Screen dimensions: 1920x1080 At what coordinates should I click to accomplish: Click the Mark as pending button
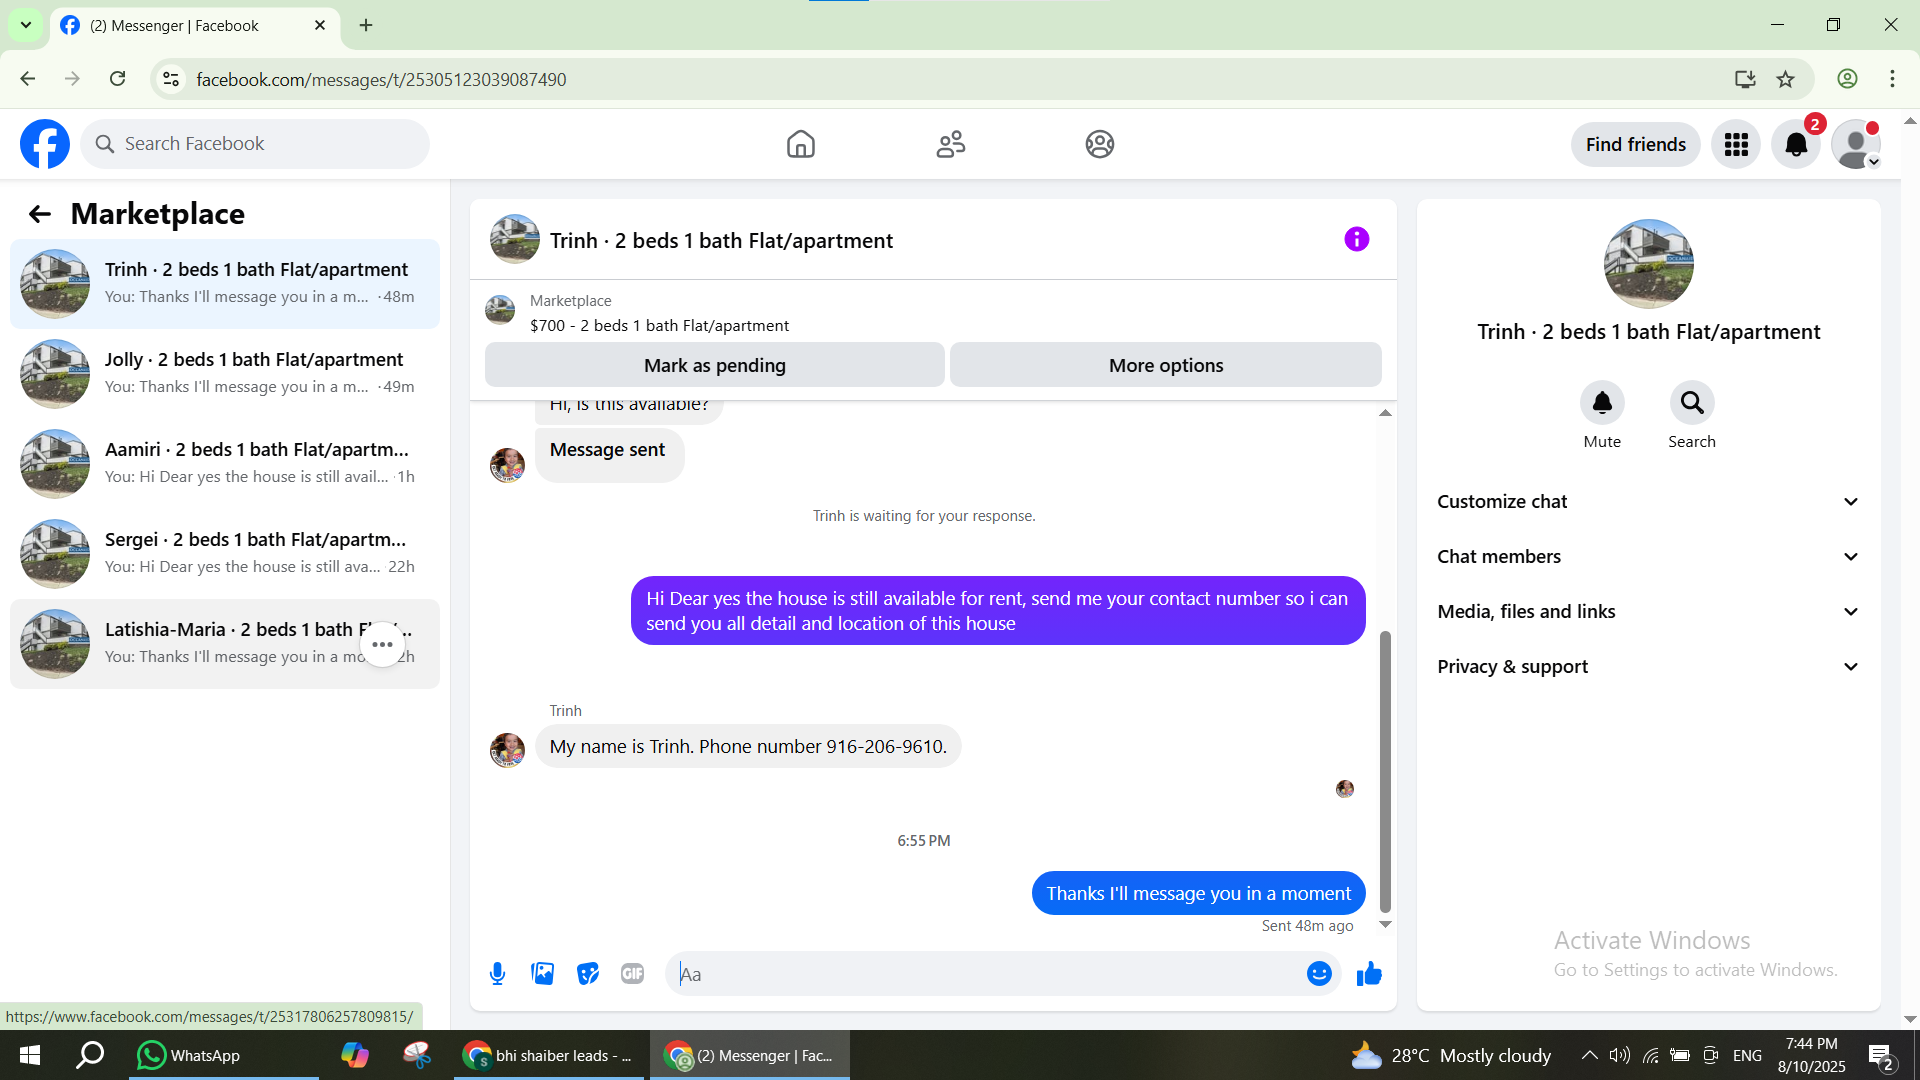[x=714, y=366]
